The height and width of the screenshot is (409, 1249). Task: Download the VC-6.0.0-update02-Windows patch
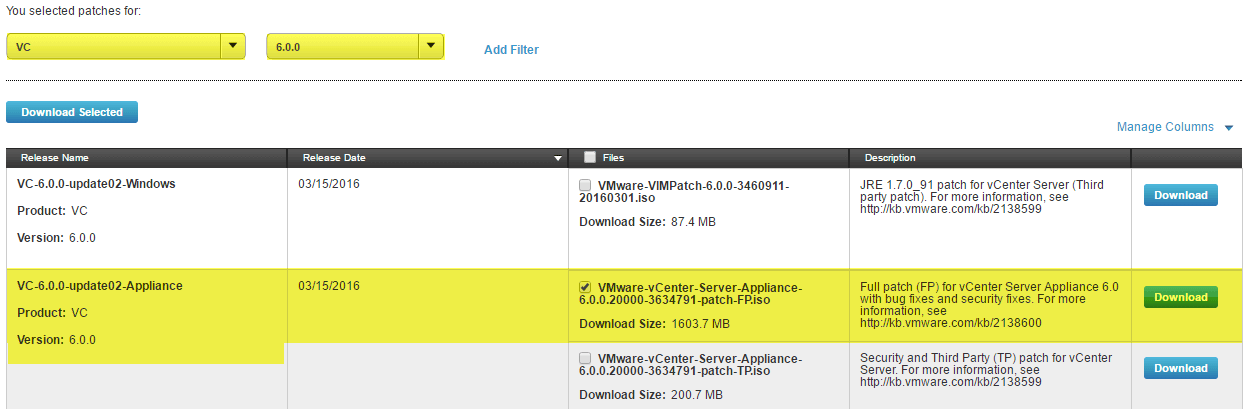(1181, 195)
